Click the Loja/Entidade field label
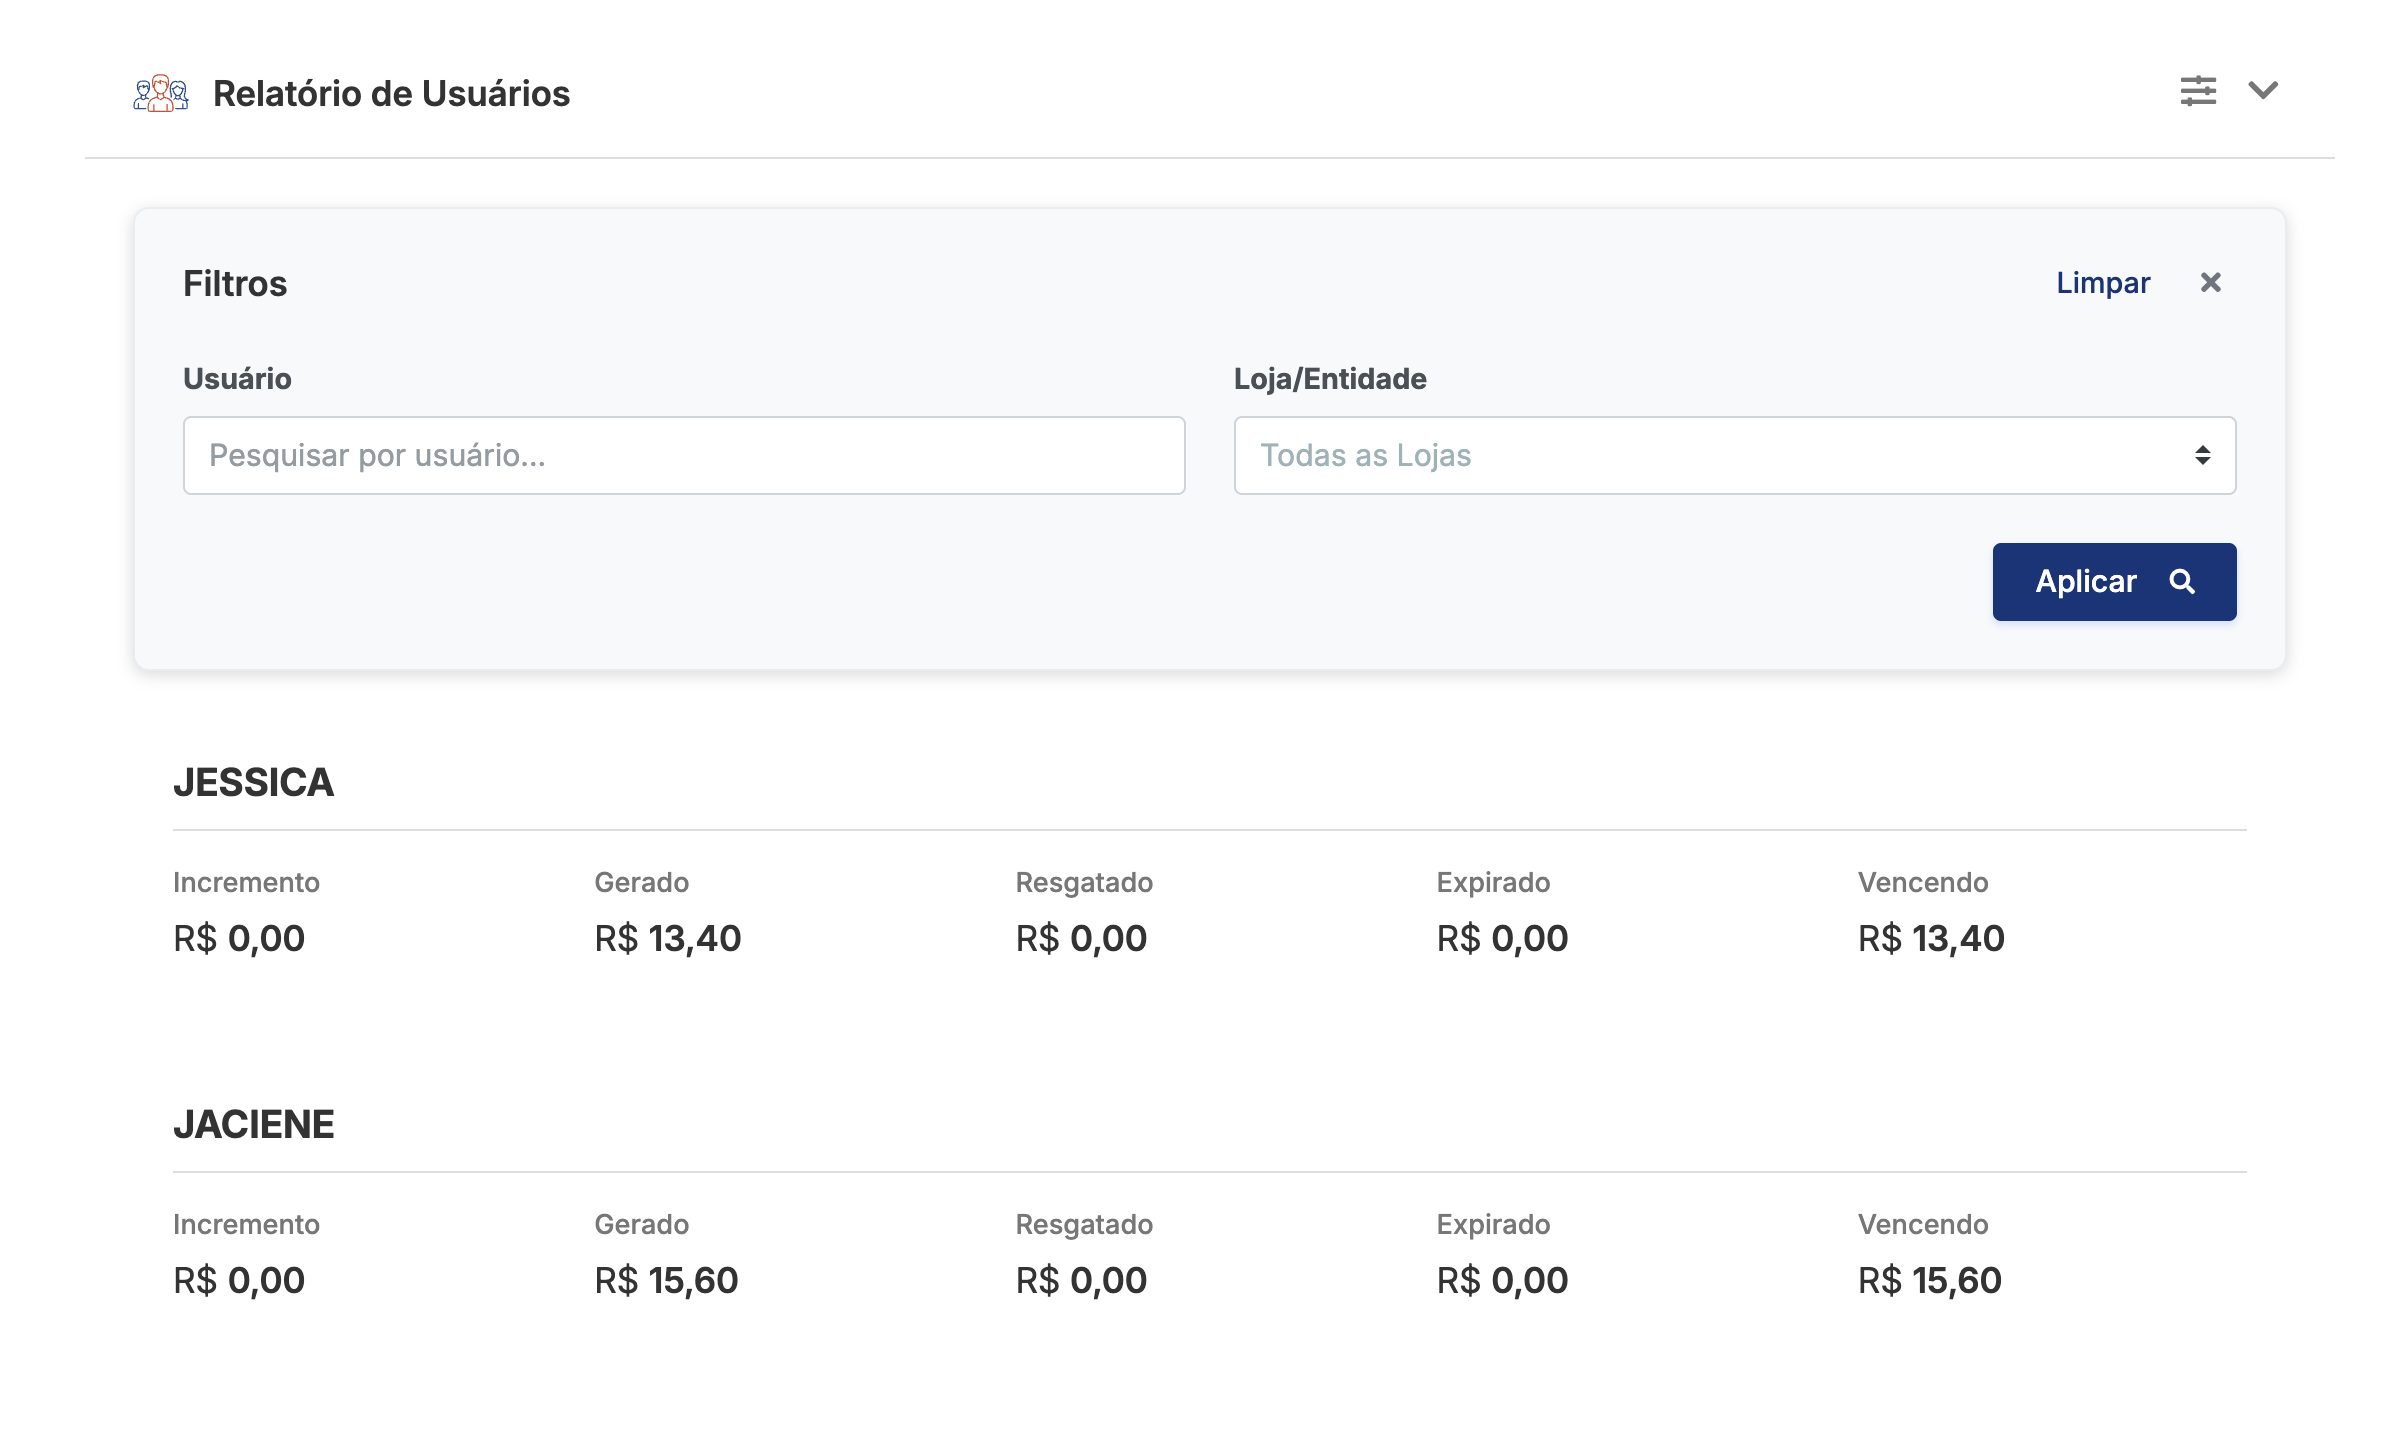2400x1442 pixels. [1329, 379]
